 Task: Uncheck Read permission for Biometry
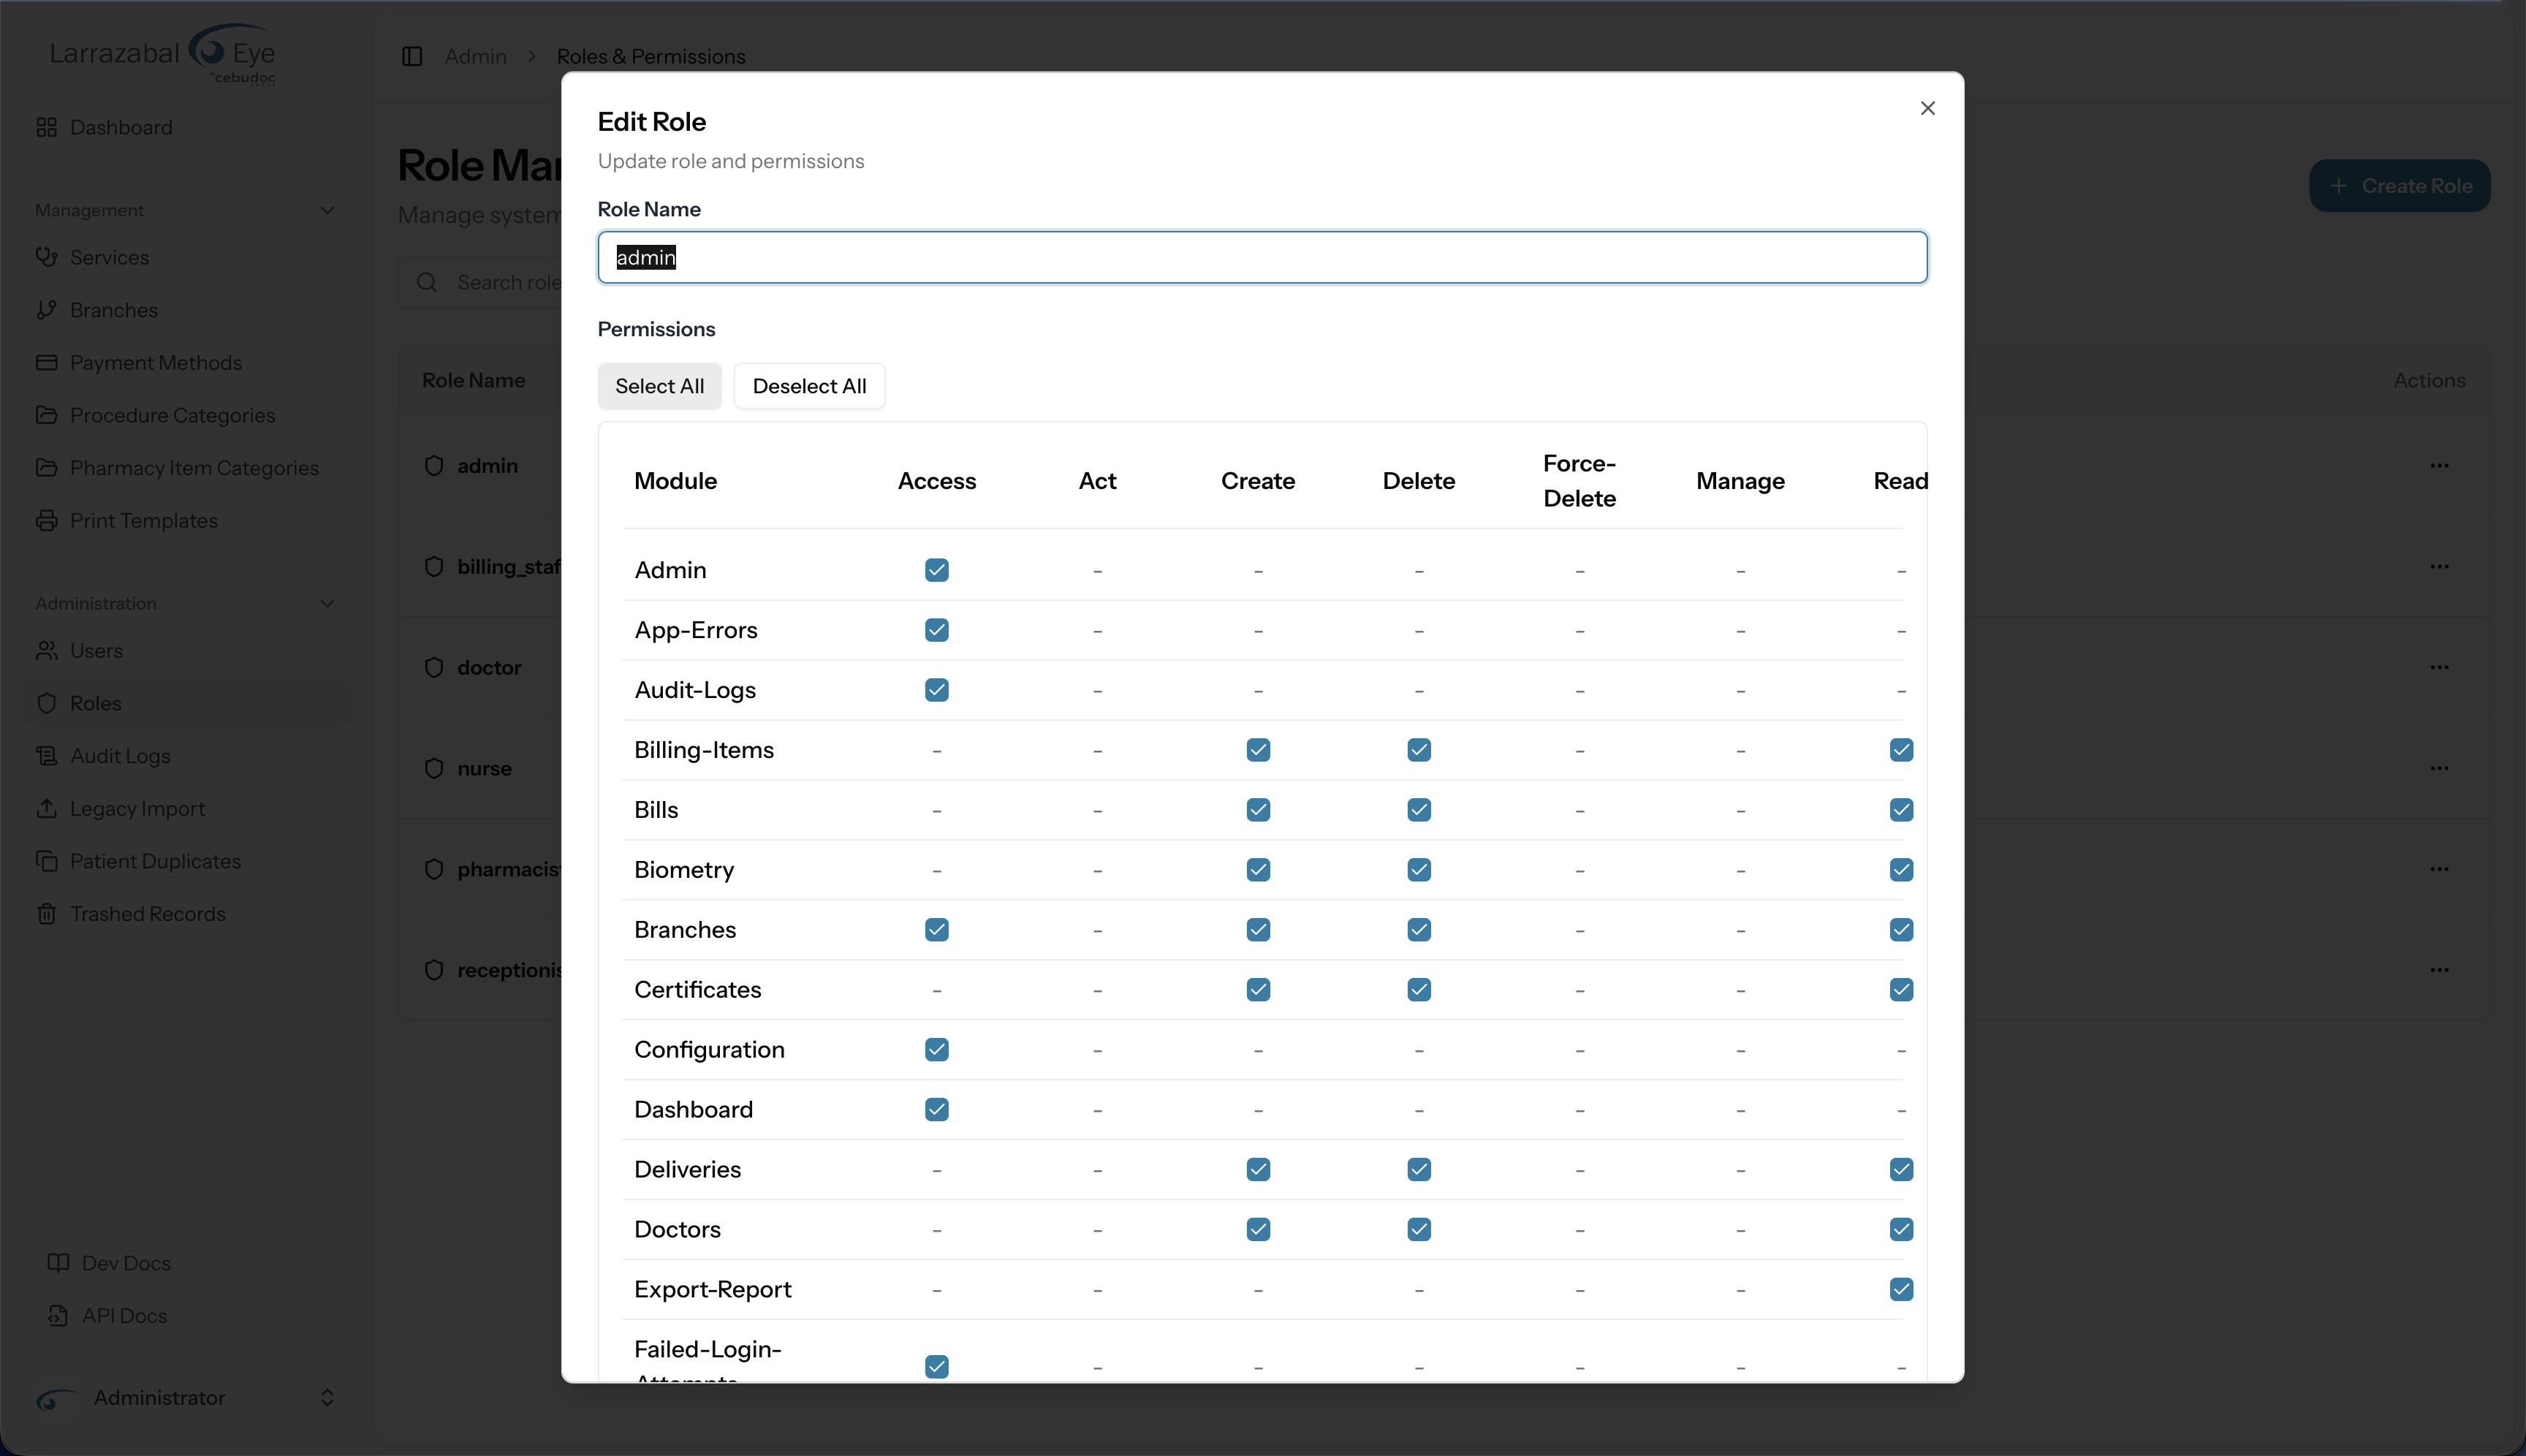pos(1901,870)
